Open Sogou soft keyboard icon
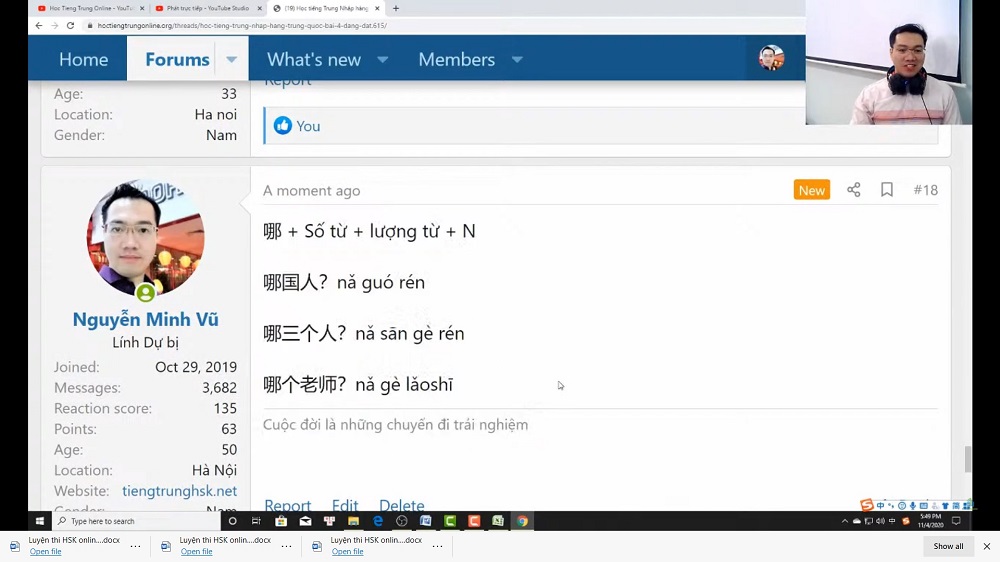The width and height of the screenshot is (1000, 562). tap(923, 505)
